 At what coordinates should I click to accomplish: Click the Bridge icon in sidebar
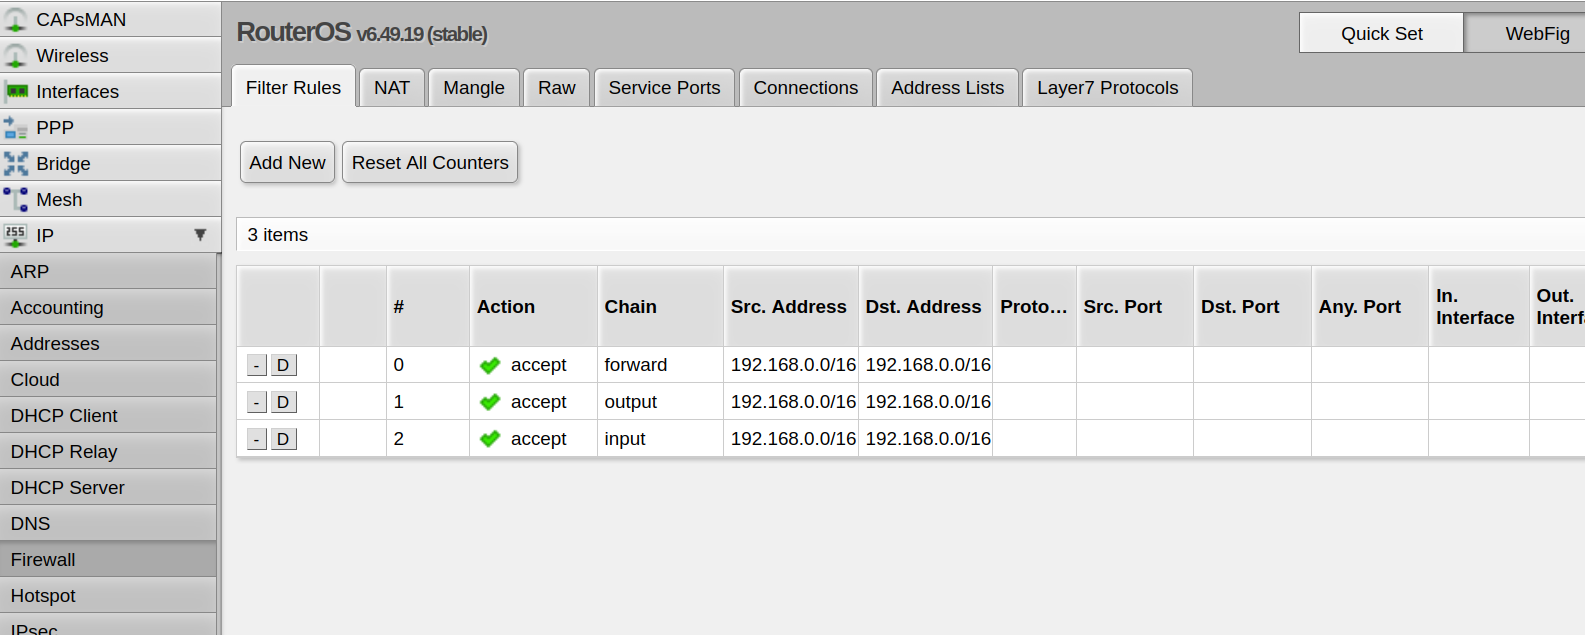point(15,164)
